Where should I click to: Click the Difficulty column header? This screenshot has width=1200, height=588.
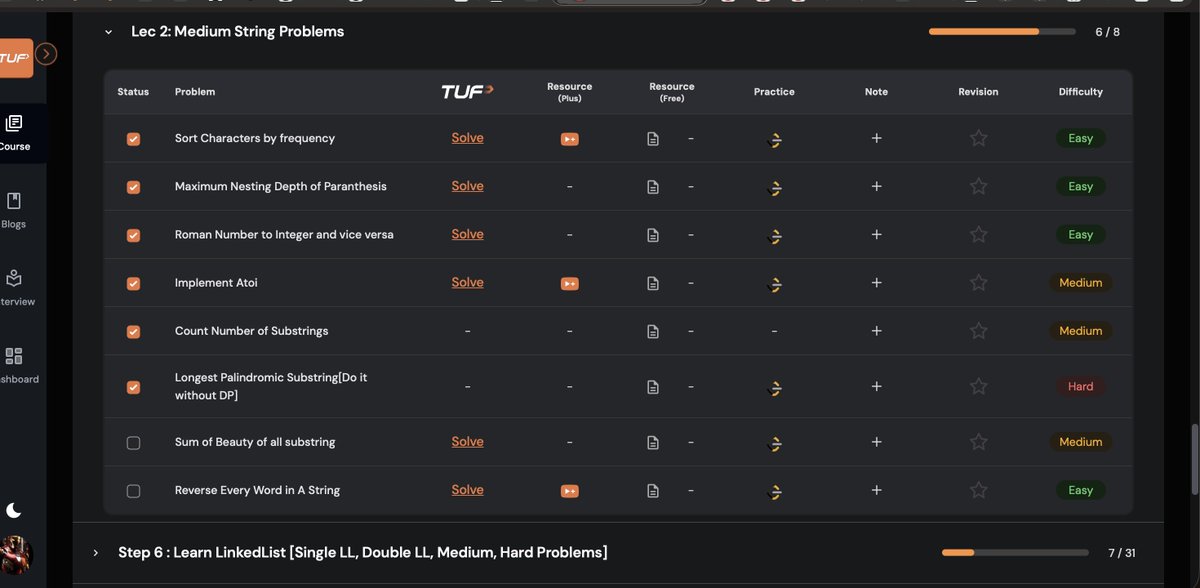[1081, 92]
